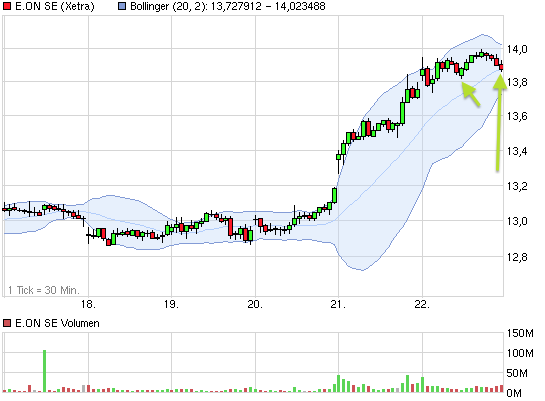Click the '18.' date axis label
545x401 pixels.
pyautogui.click(x=88, y=304)
